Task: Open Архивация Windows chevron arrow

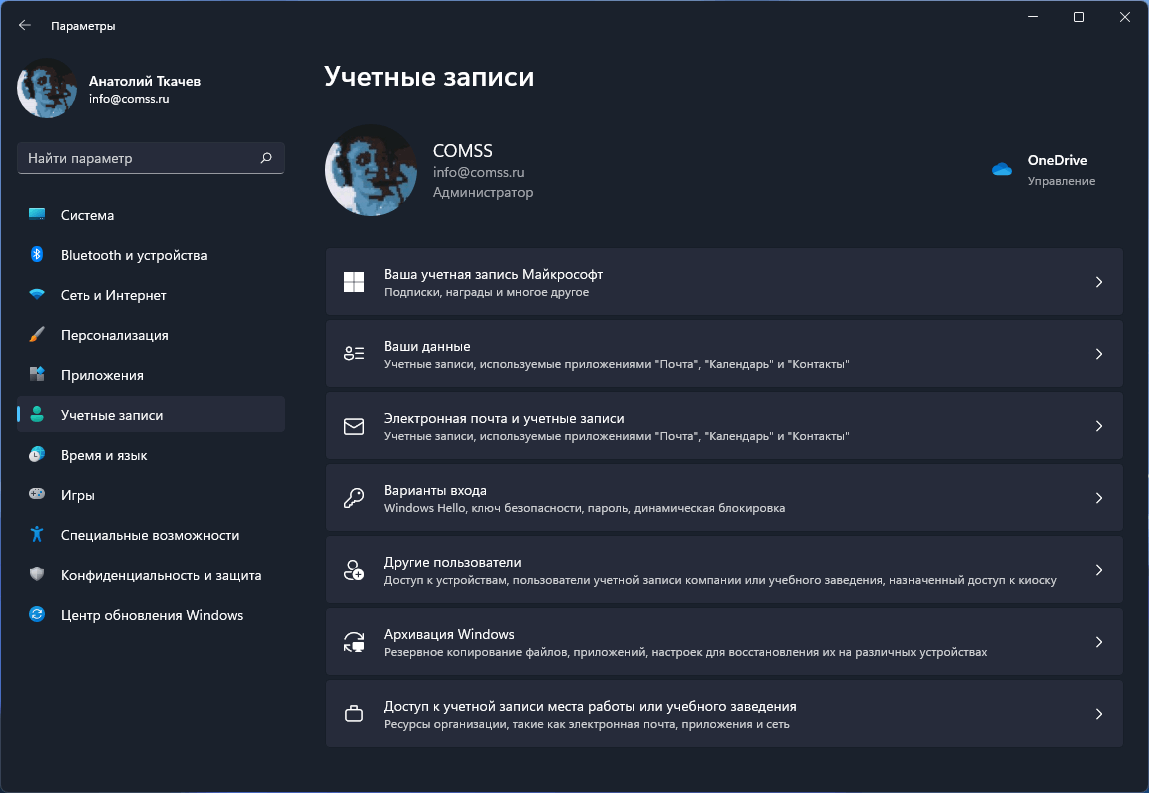Action: click(x=1098, y=642)
